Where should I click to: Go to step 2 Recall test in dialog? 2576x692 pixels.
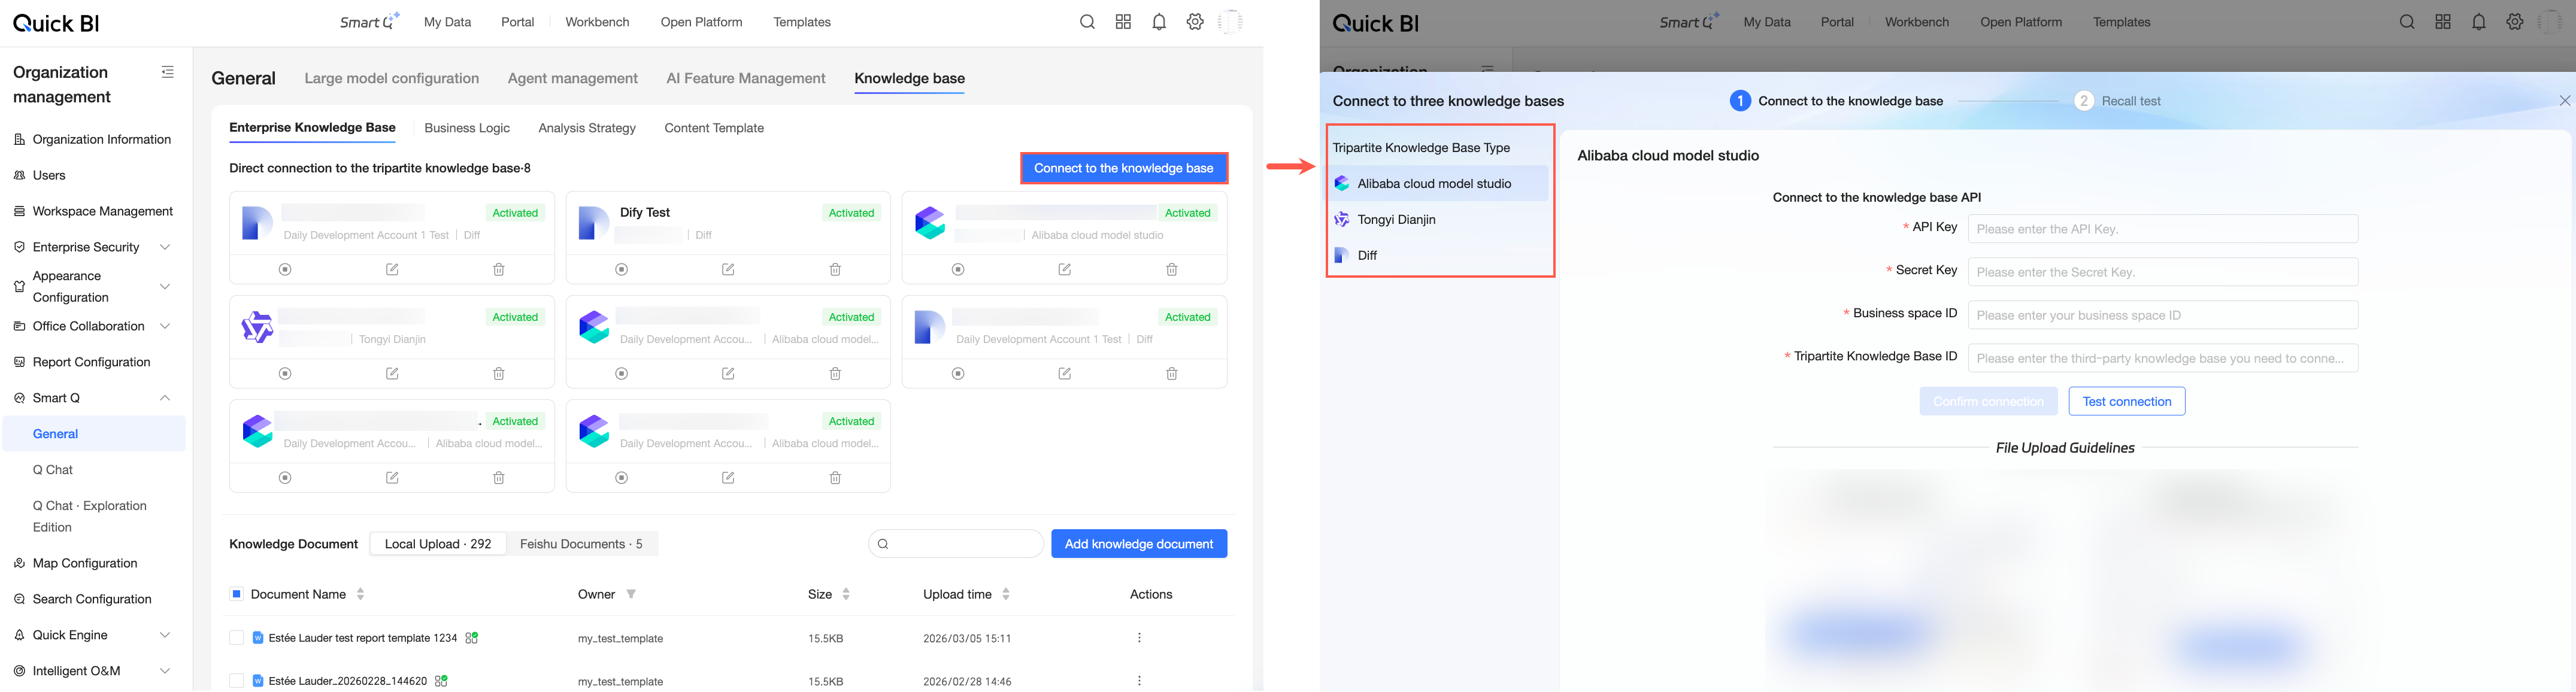coord(2118,101)
